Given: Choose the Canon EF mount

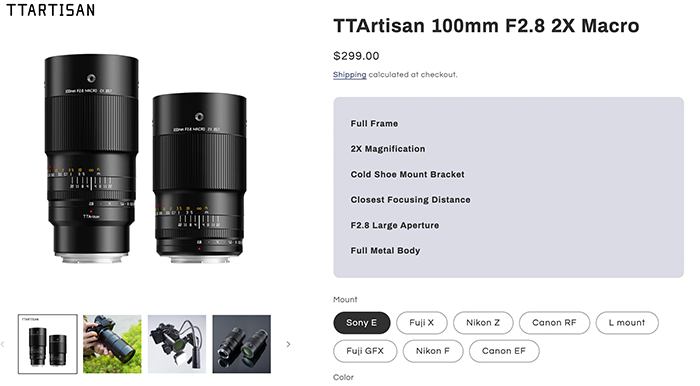Looking at the screenshot, I should point(504,351).
